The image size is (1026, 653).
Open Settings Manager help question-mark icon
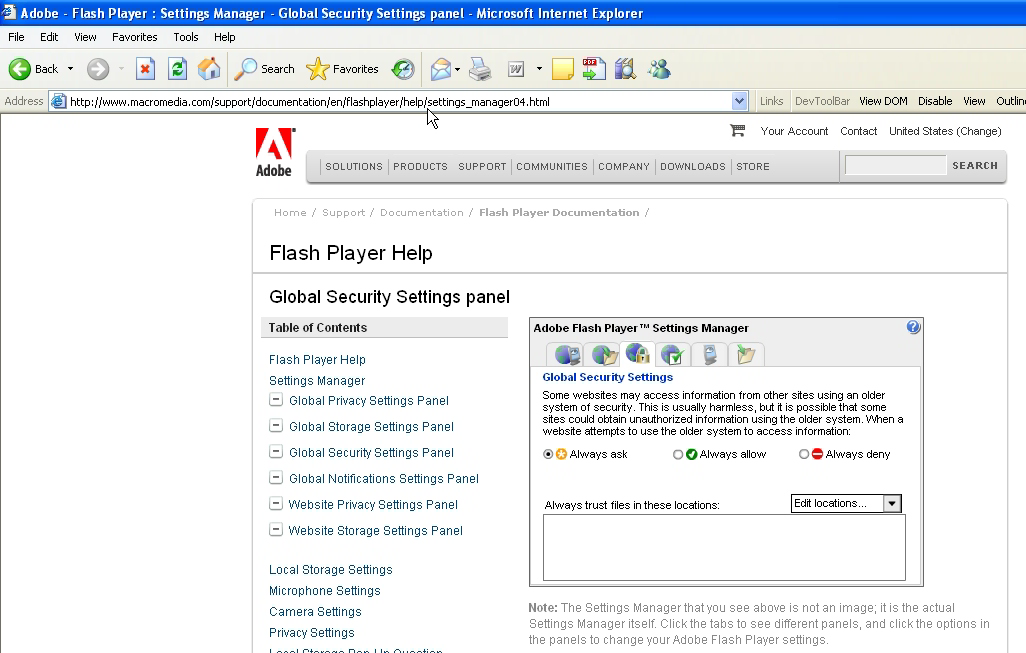[913, 327]
